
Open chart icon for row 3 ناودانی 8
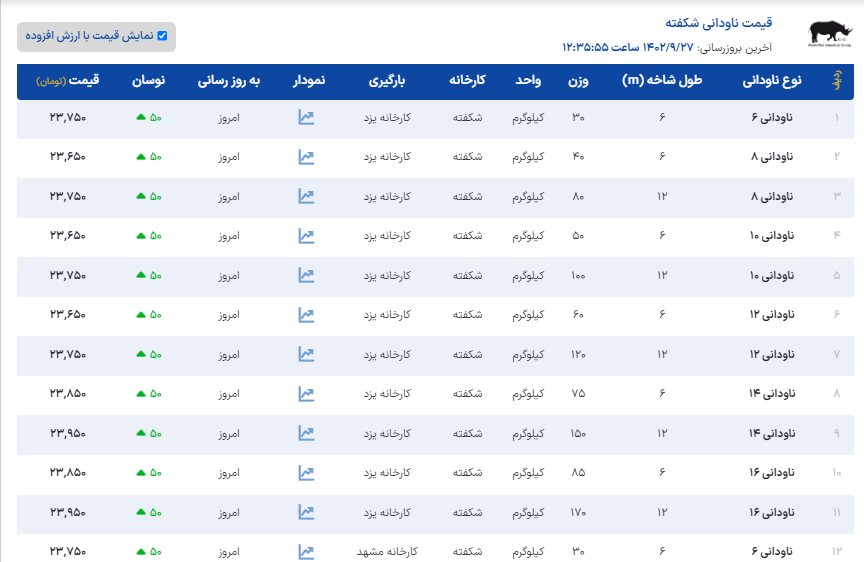(306, 197)
